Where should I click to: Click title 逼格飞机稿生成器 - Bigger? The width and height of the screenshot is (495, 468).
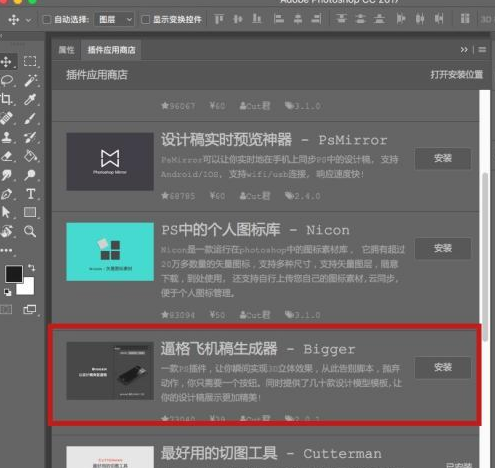(x=258, y=349)
